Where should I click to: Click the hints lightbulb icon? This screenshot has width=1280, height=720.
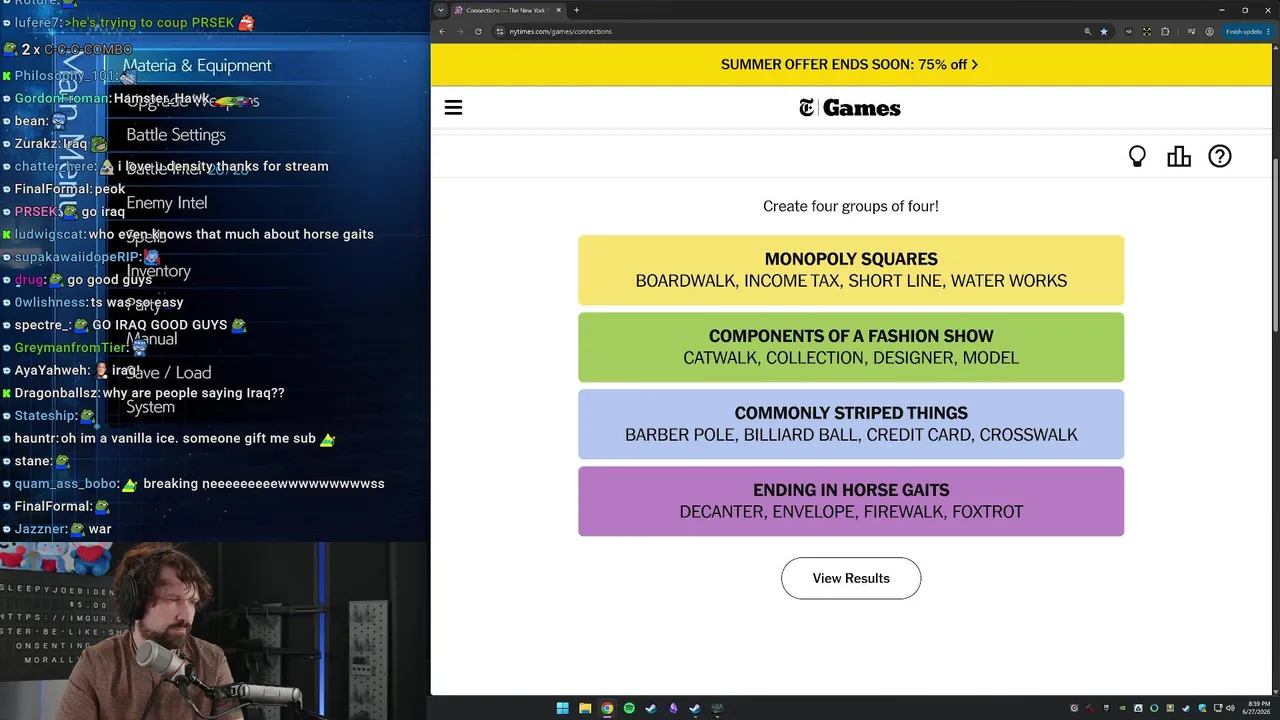coord(1137,156)
